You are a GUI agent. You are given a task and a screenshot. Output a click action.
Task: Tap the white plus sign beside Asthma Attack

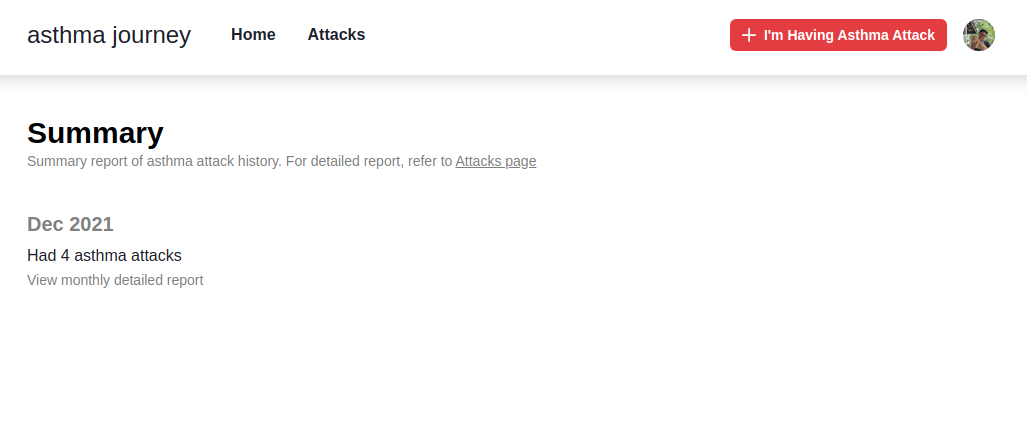click(x=749, y=35)
